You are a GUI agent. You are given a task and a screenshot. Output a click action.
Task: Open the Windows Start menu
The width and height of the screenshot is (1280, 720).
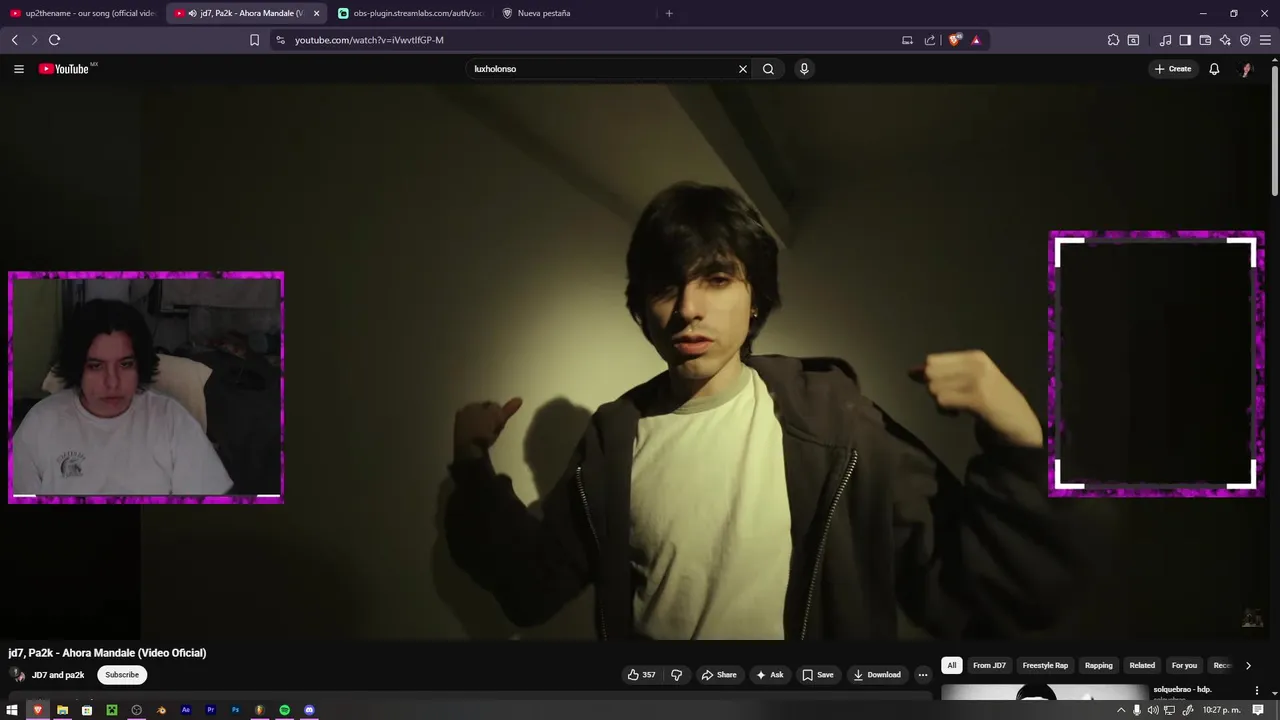pyautogui.click(x=12, y=710)
